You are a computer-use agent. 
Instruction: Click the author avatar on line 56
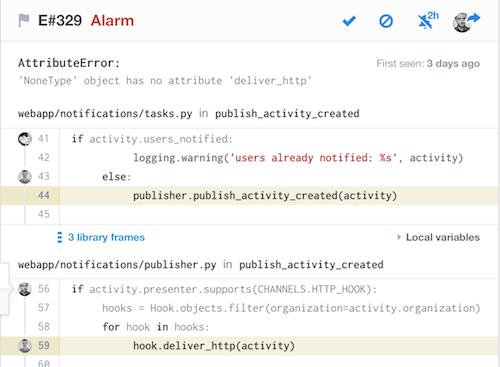25,289
